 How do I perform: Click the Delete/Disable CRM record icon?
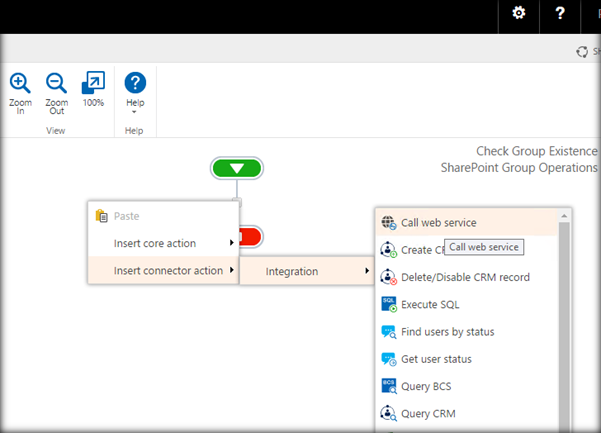(388, 277)
